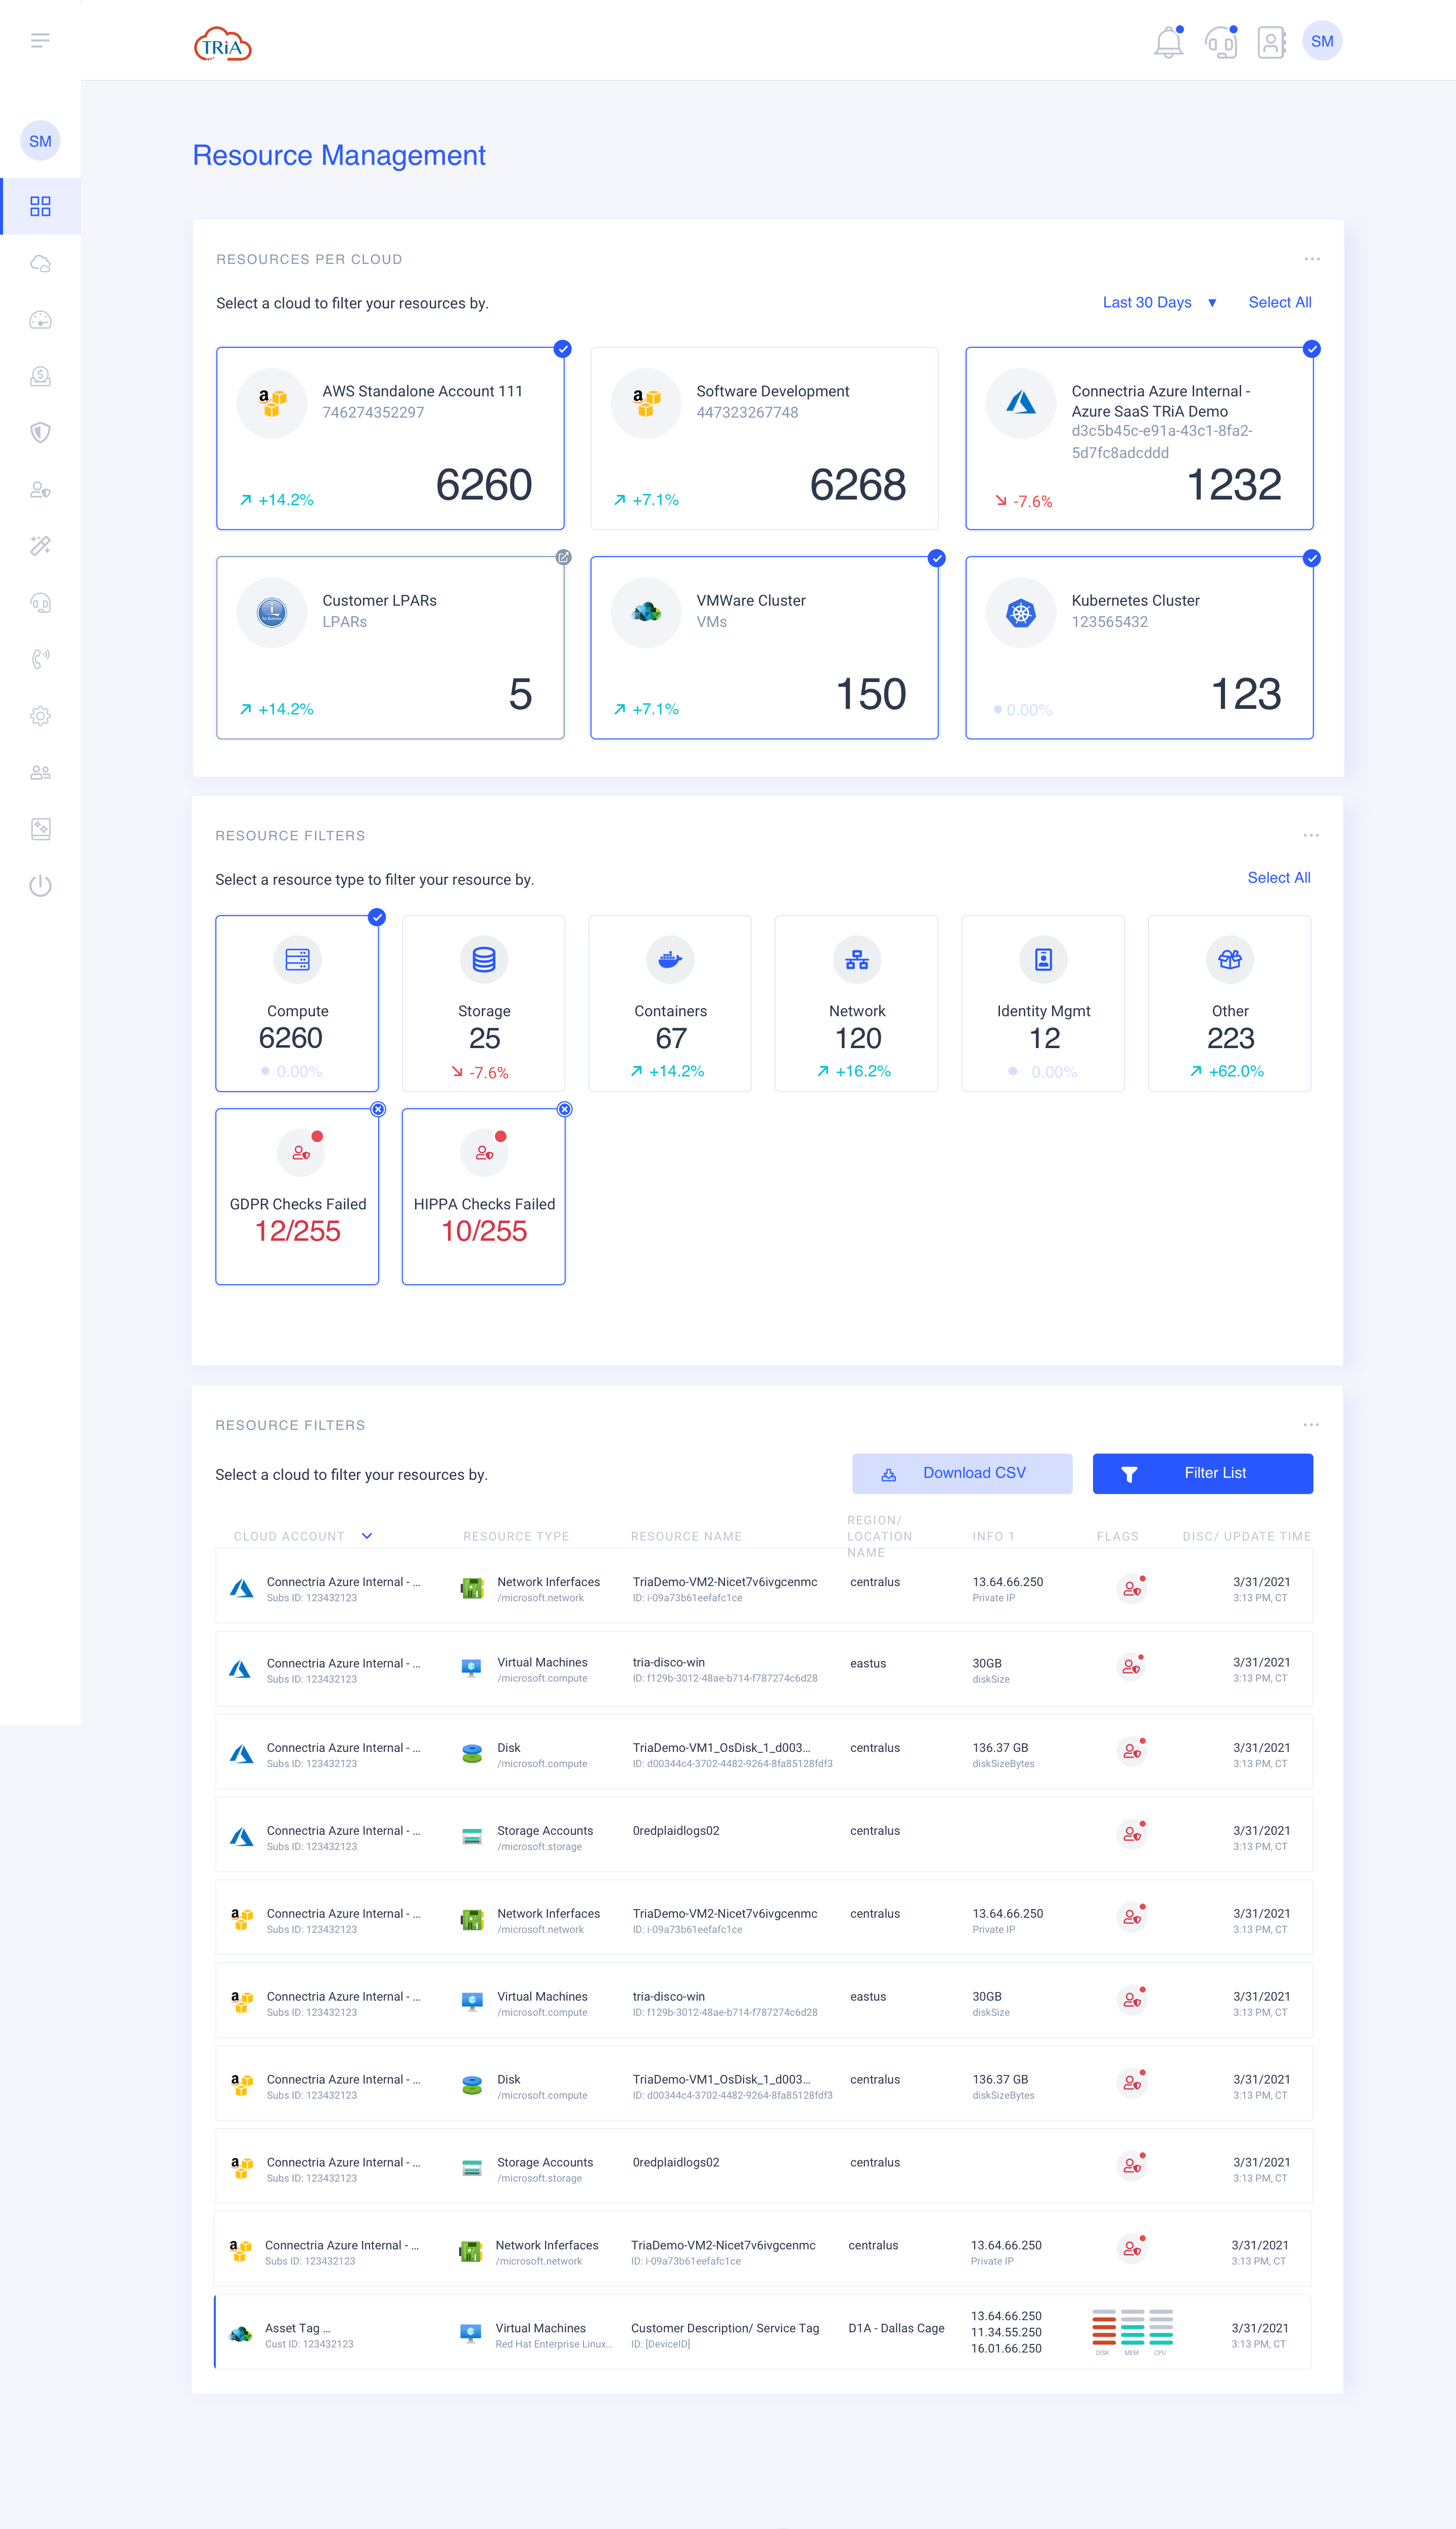Toggle the Customer LPARs card edit badge
Screen dimensions: 1456x2529
point(563,558)
